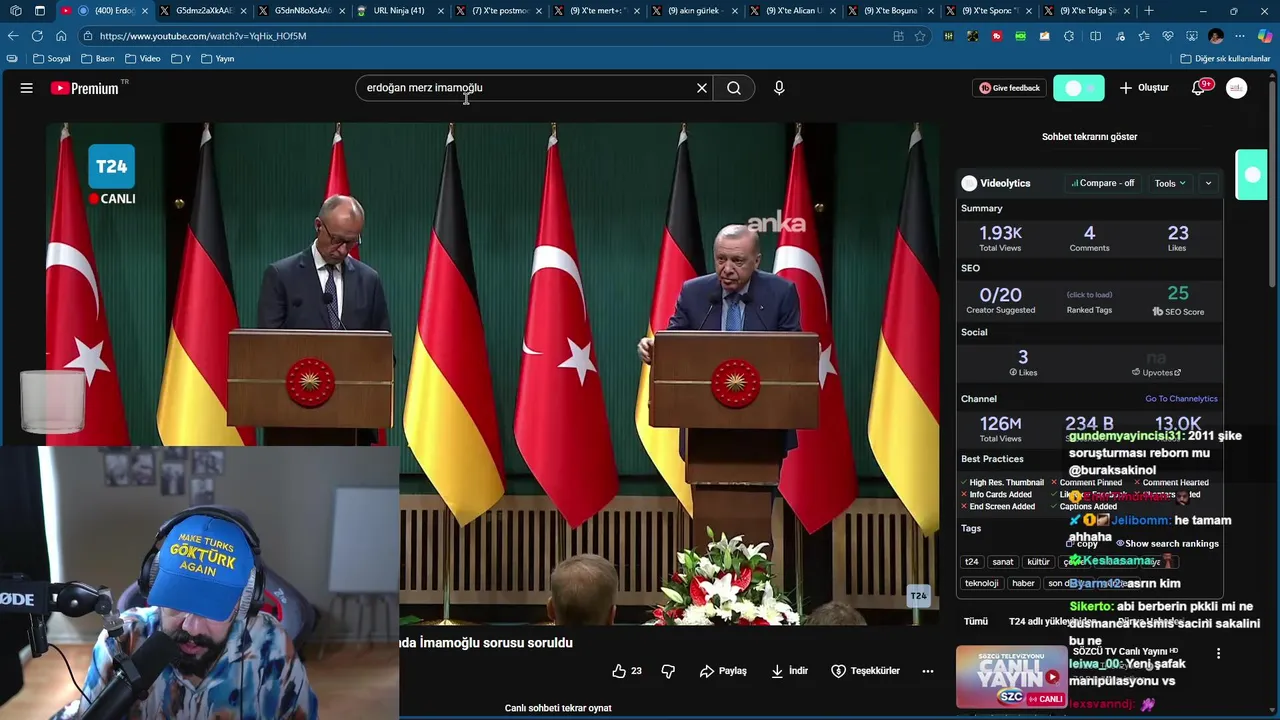Open new browser tab with plus
The height and width of the screenshot is (720, 1280).
tap(1149, 11)
